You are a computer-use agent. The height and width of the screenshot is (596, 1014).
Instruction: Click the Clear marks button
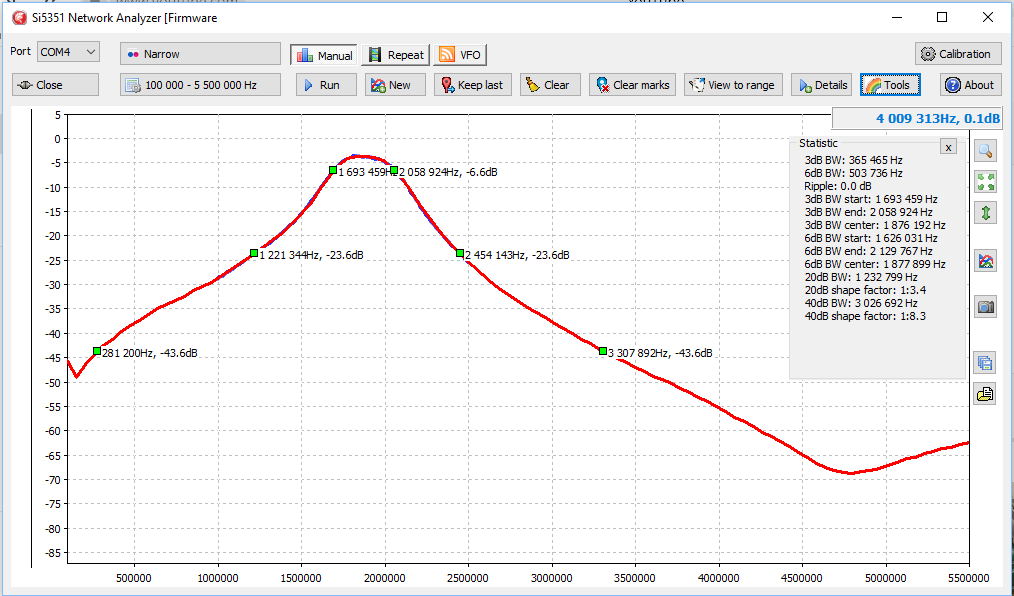632,85
